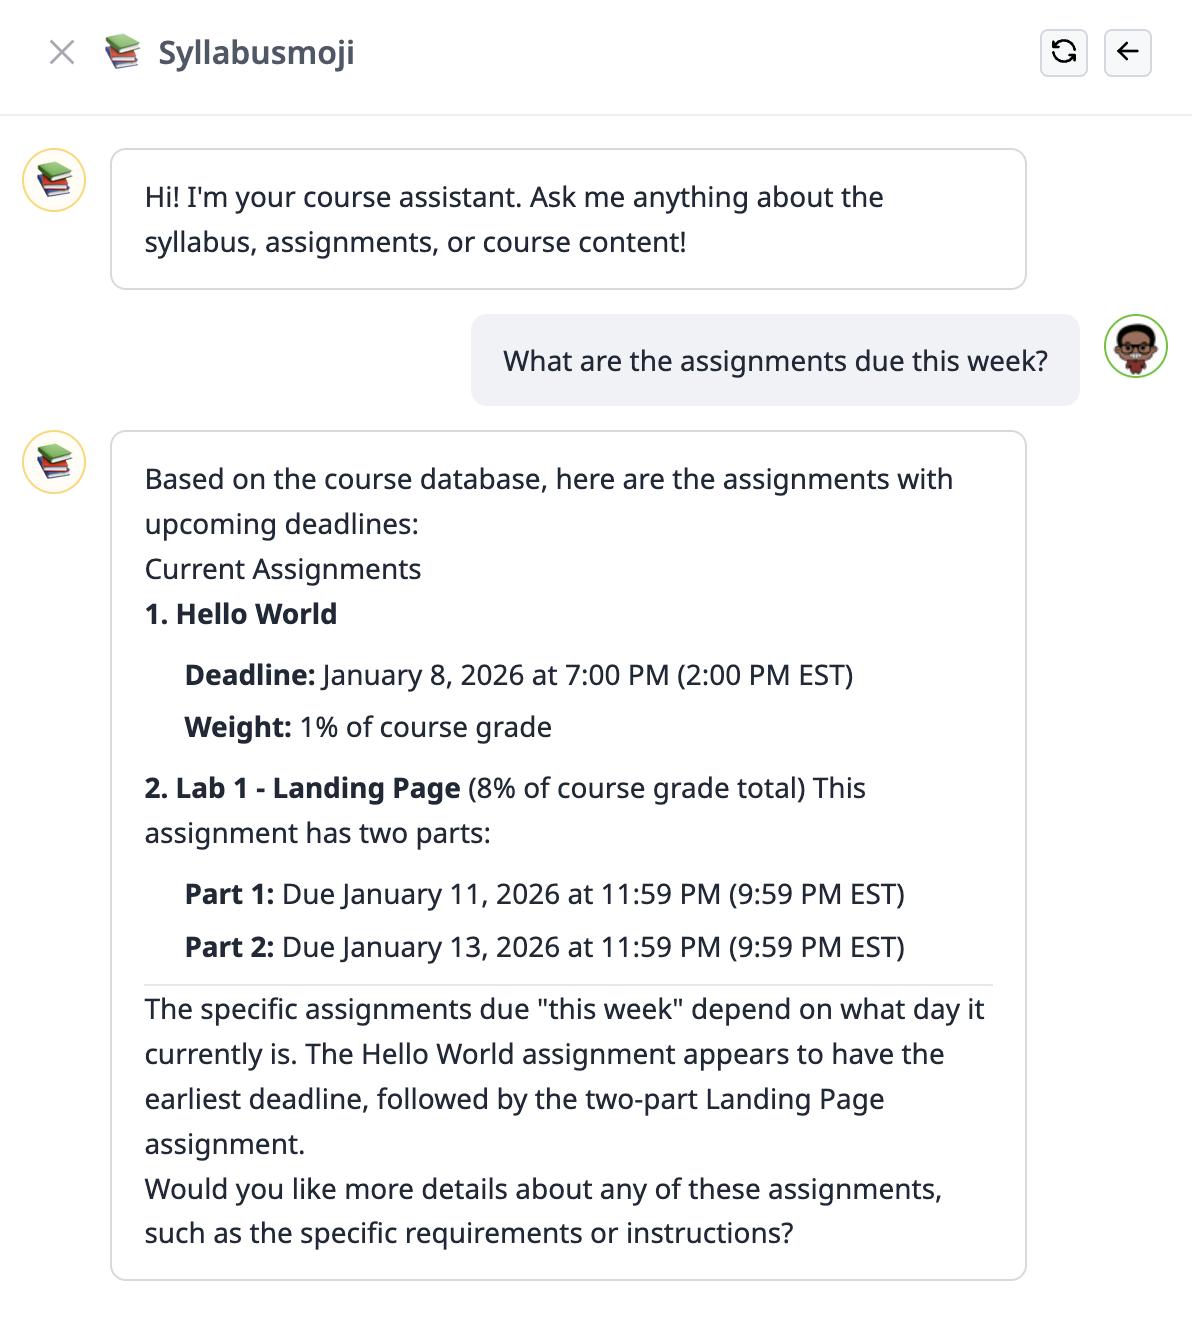
Task: Click the Part 2 due date line
Action: coord(545,947)
